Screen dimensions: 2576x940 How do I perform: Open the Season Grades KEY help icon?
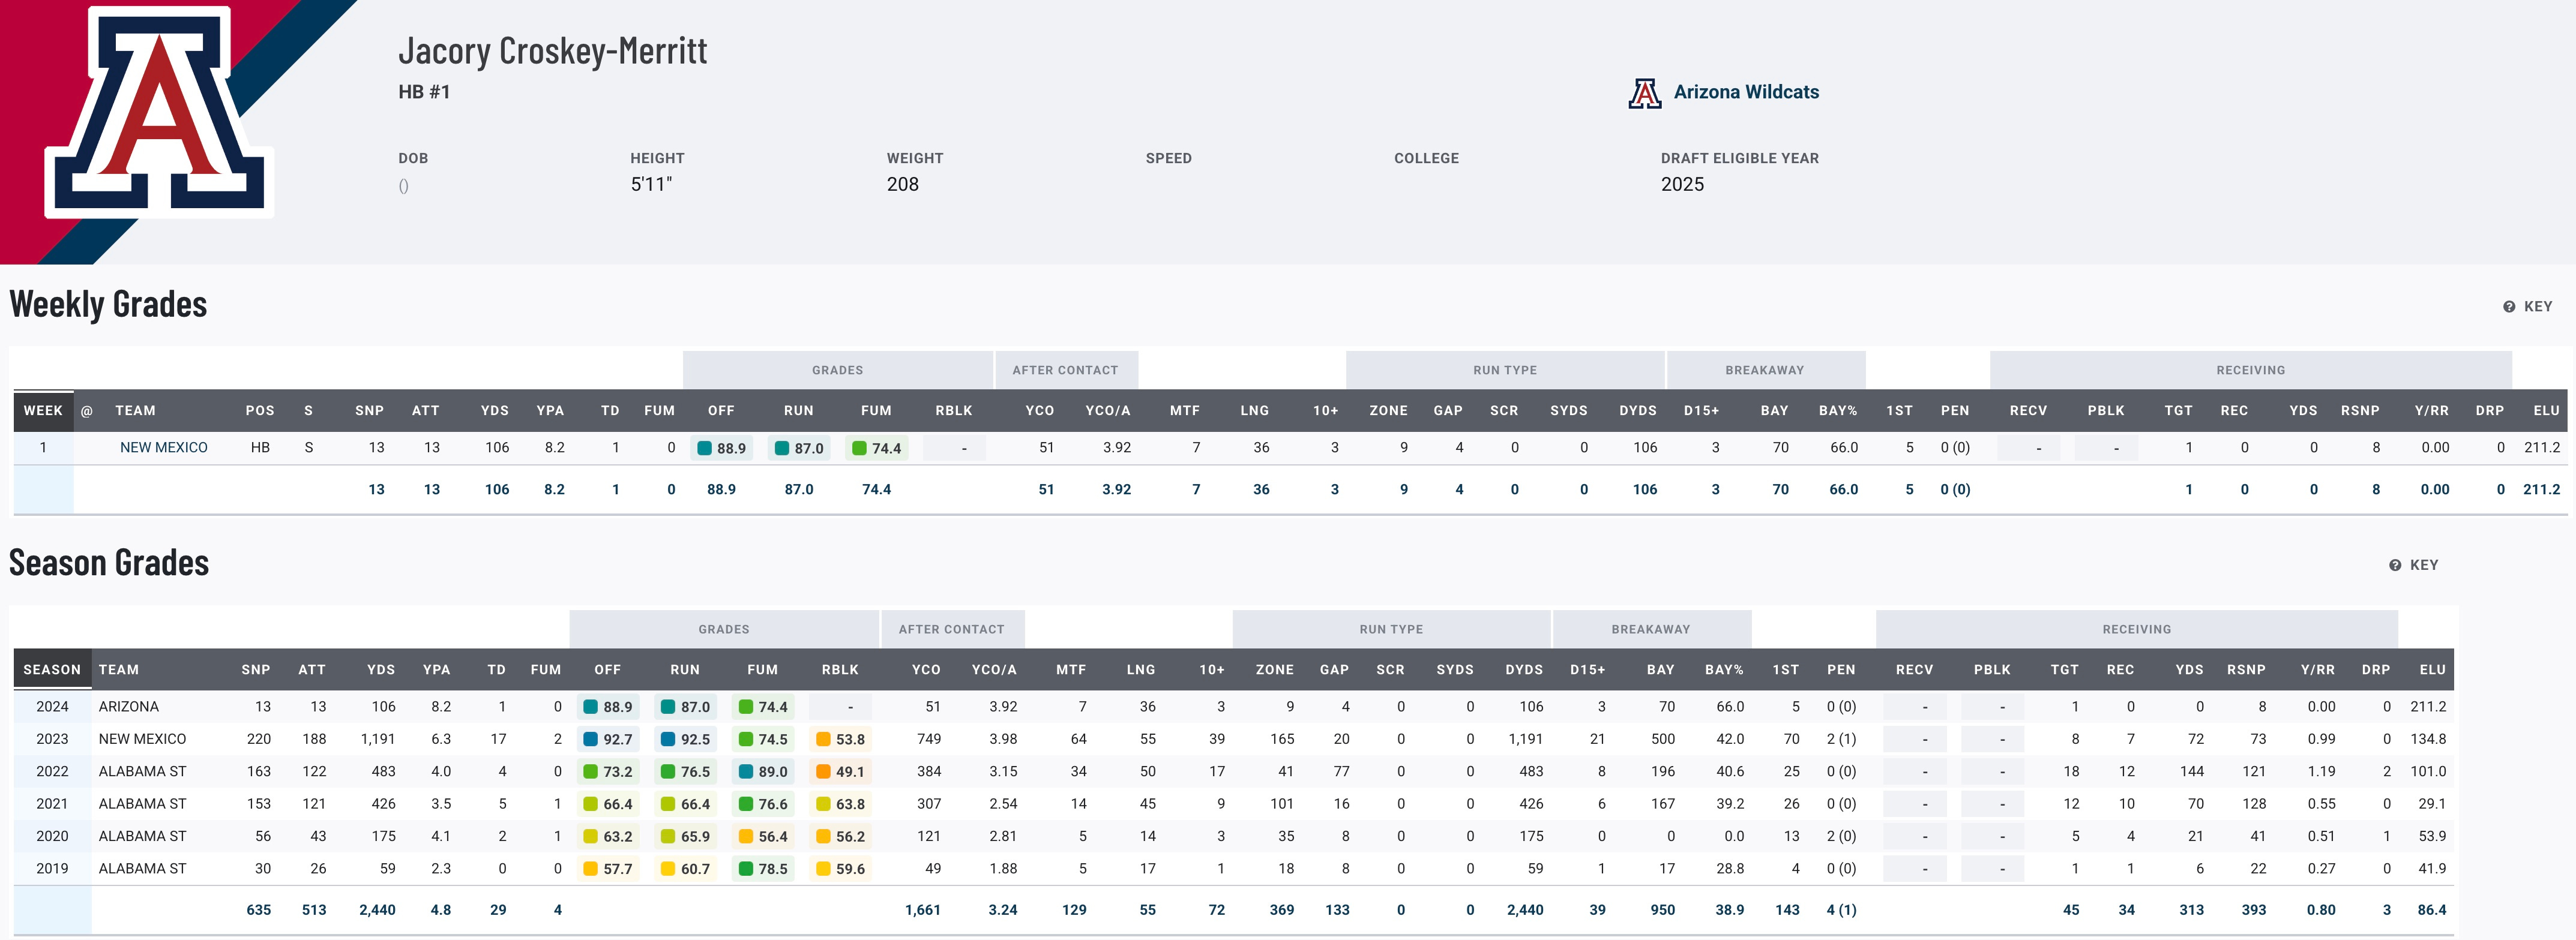point(2395,566)
